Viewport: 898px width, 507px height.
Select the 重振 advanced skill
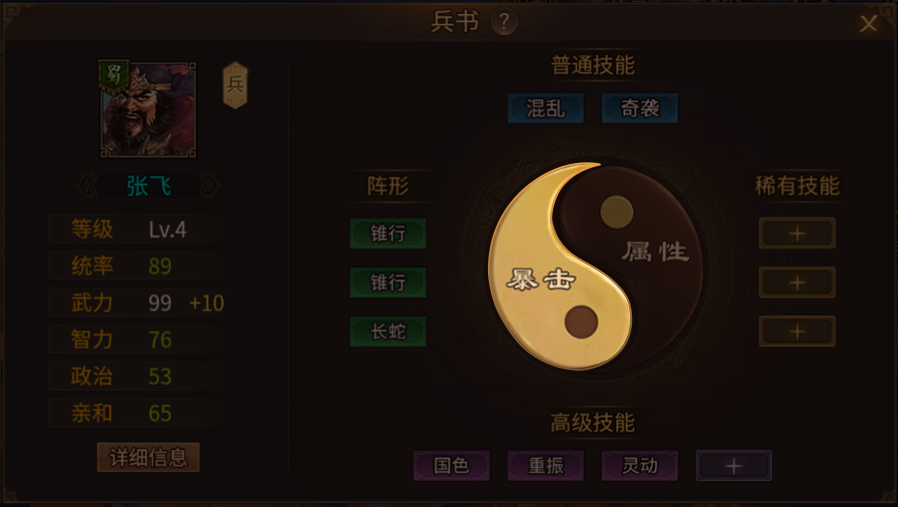(x=546, y=466)
